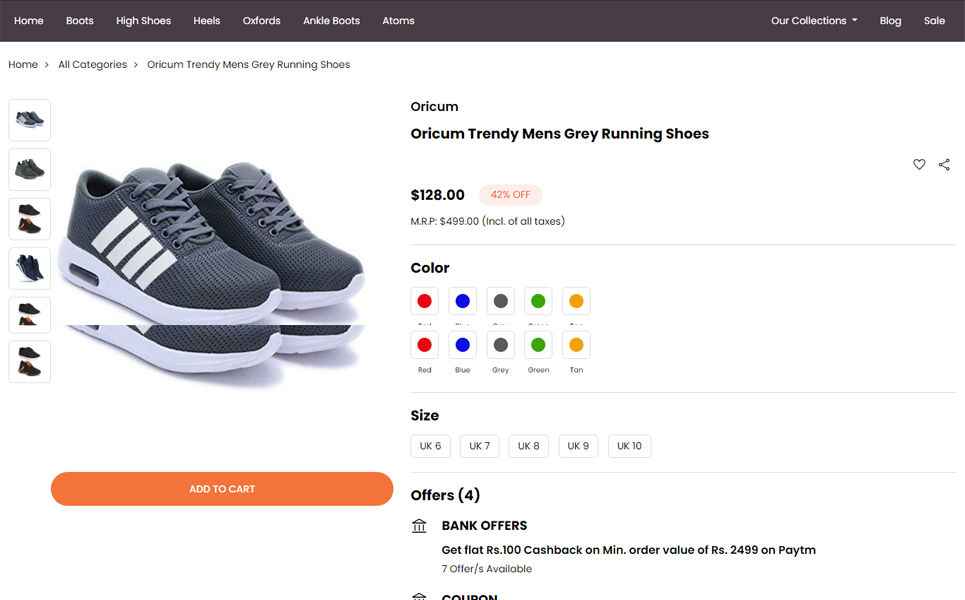965x600 pixels.
Task: Open the High Shoes menu item
Action: 143,21
